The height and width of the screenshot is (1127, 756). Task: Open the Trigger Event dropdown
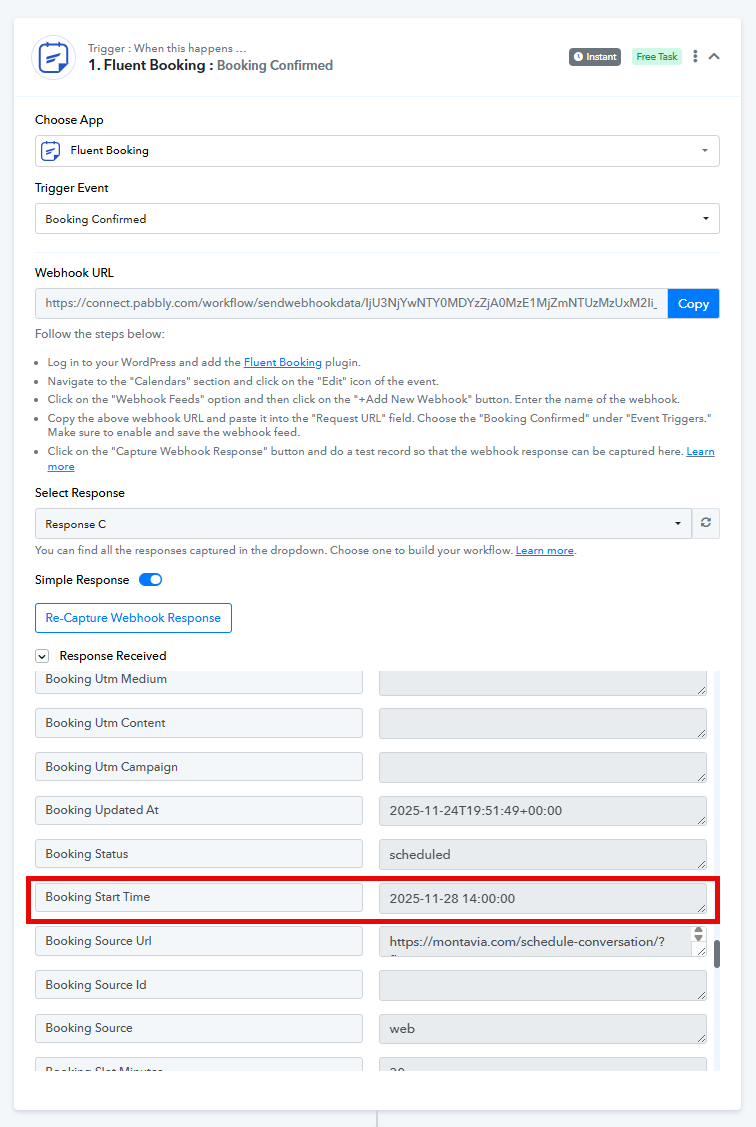tap(377, 219)
